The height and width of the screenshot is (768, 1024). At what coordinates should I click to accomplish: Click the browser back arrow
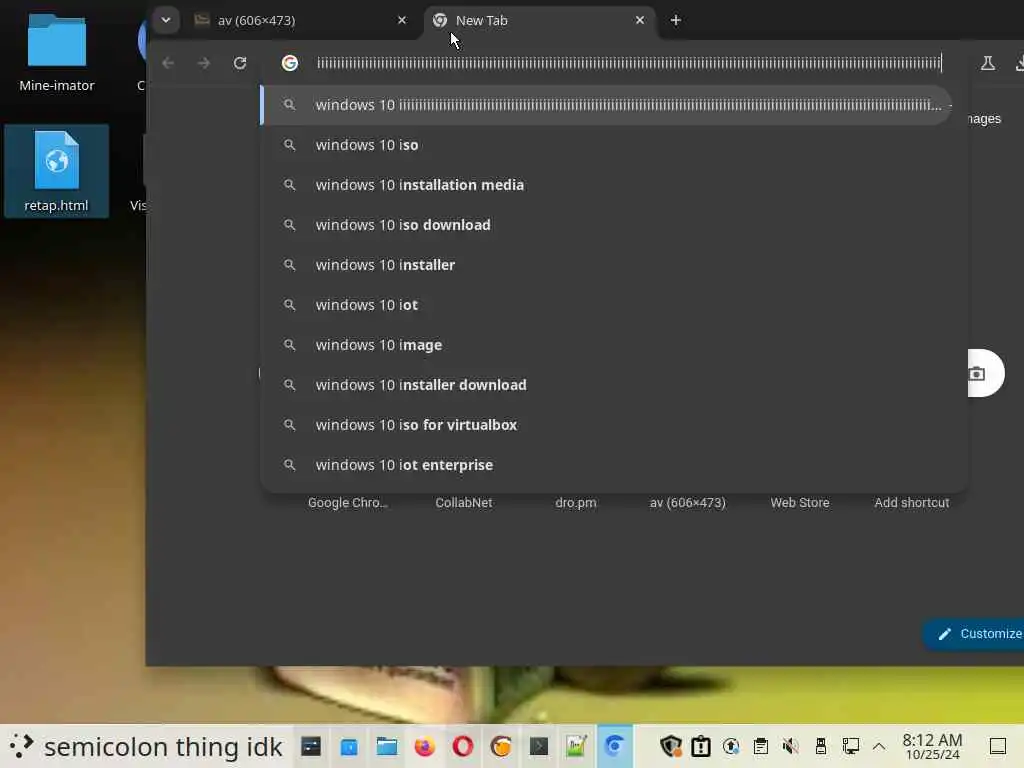pyautogui.click(x=168, y=63)
